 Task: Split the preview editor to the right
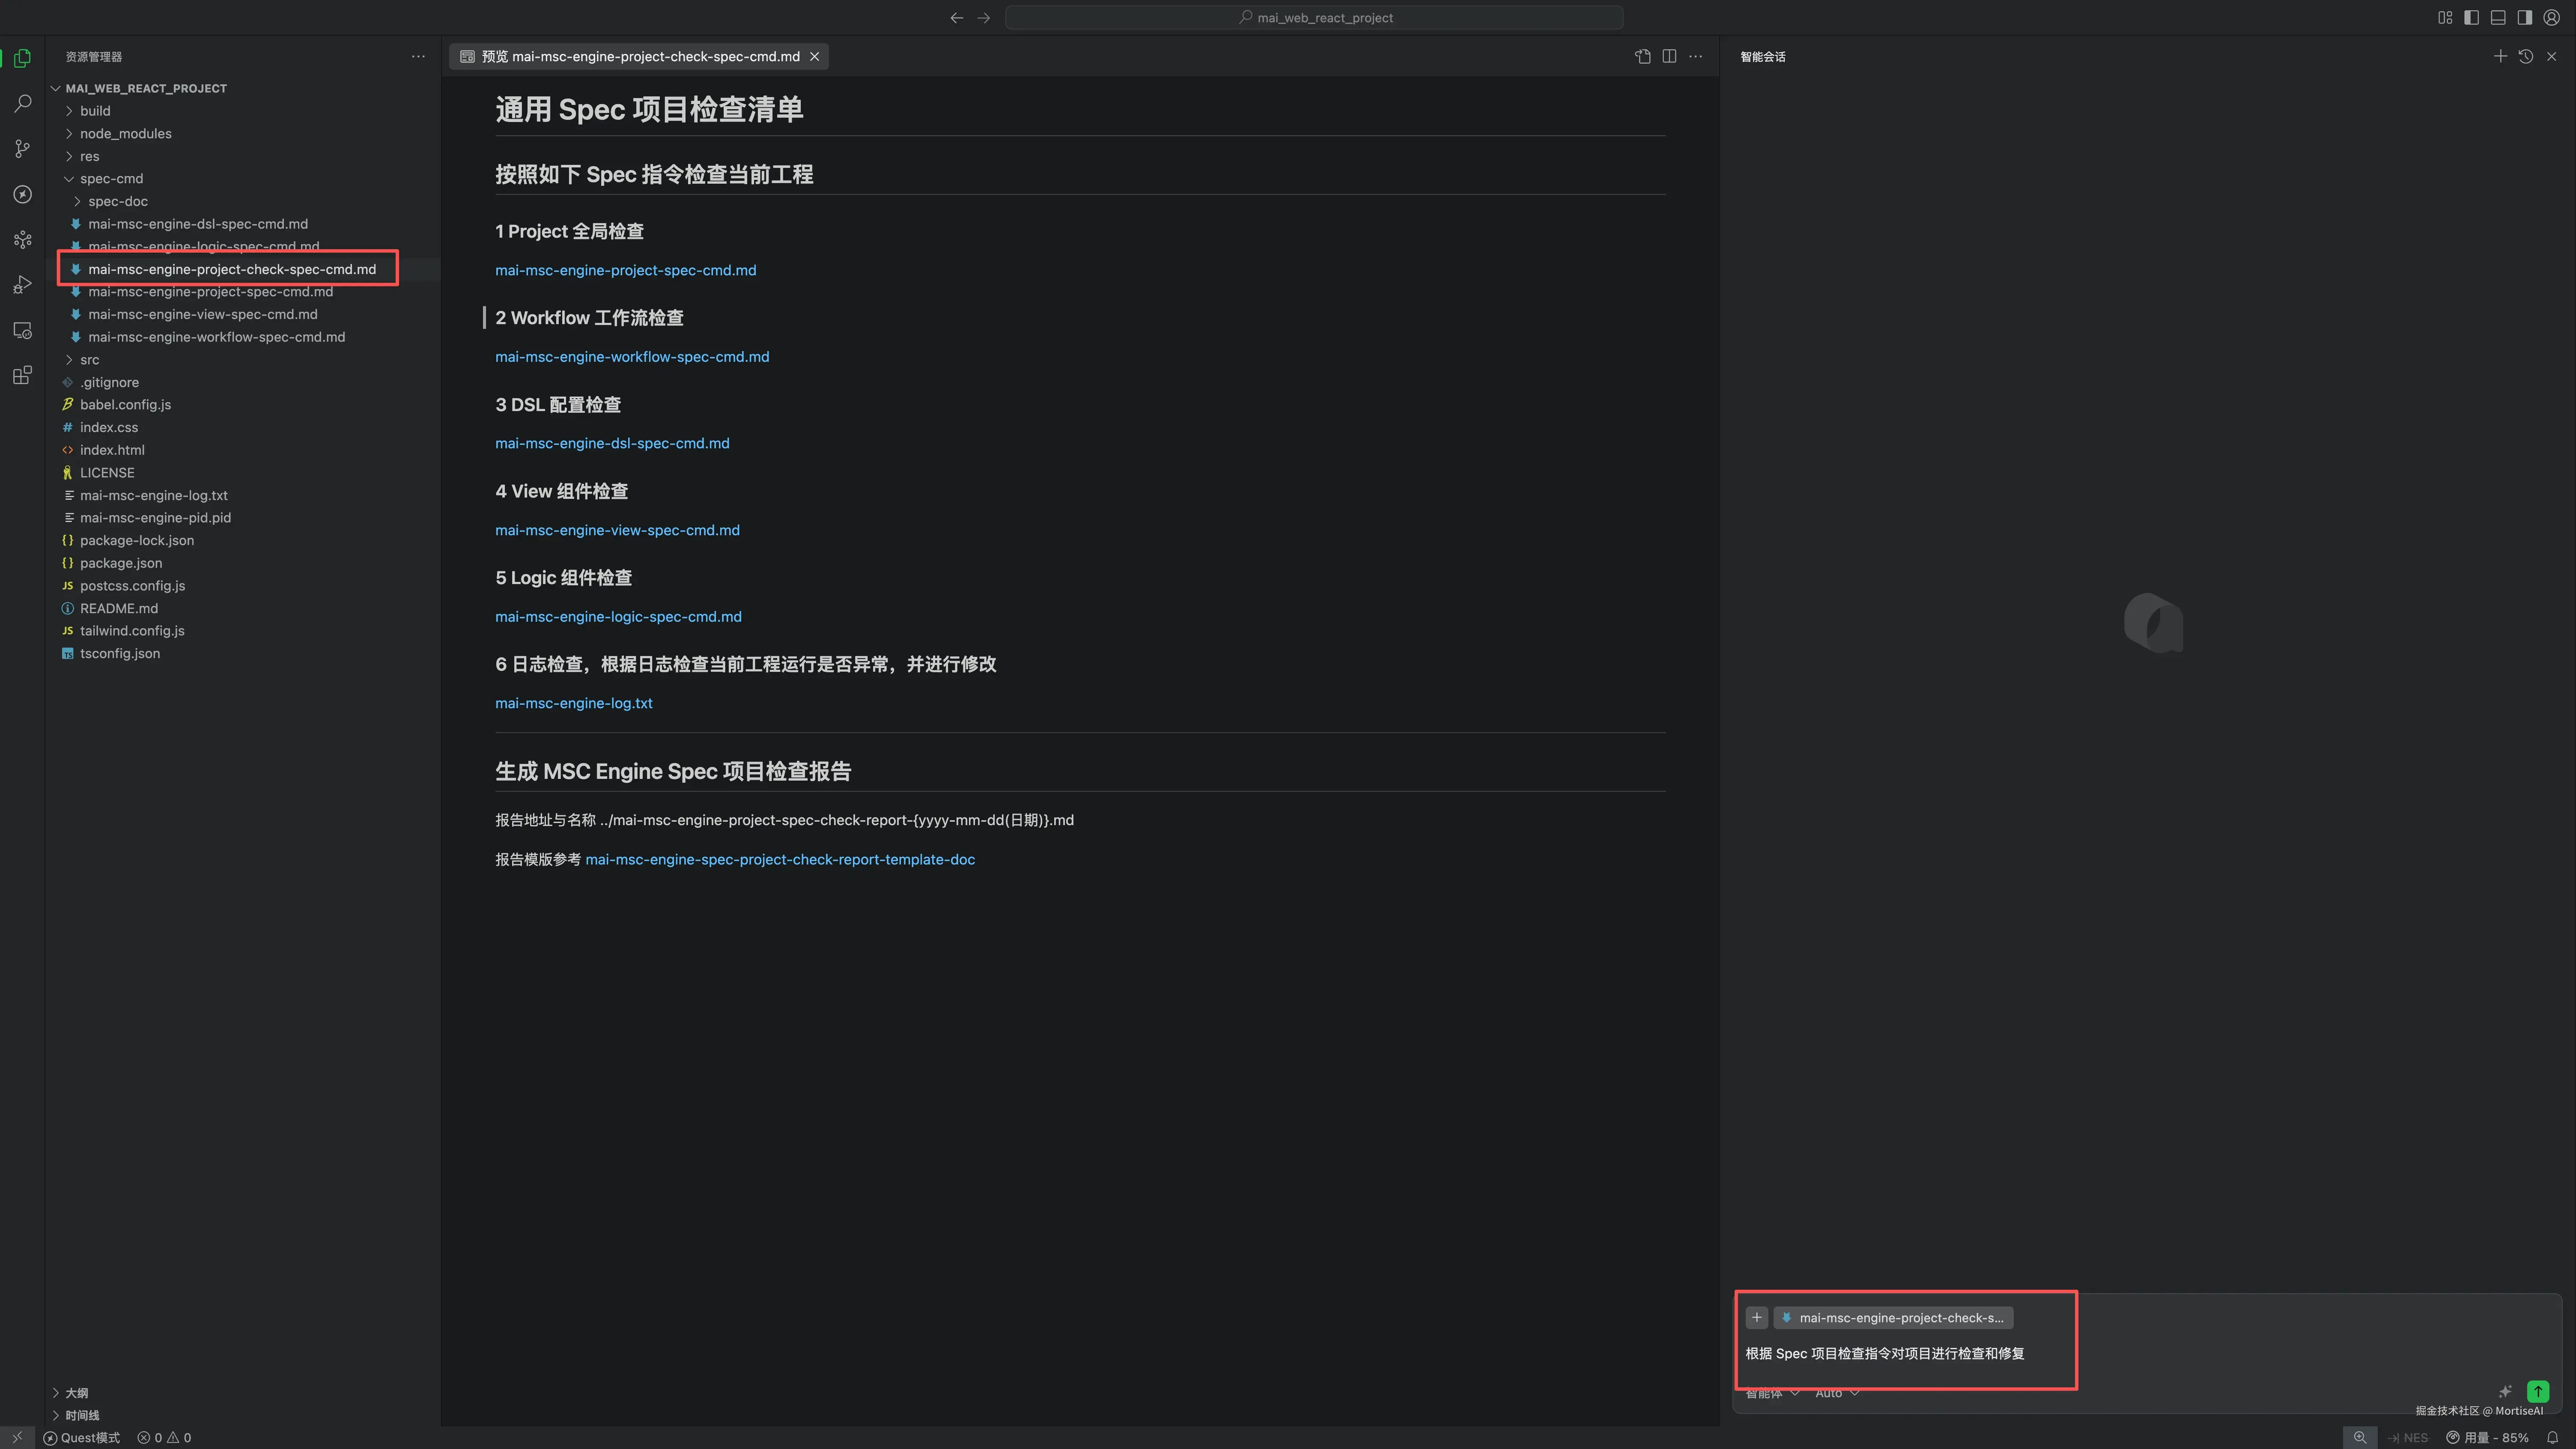point(1669,57)
